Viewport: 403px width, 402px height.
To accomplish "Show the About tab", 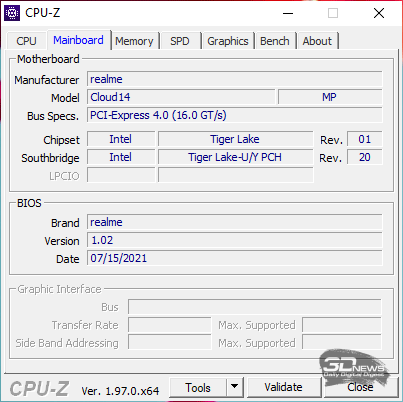I will [x=317, y=41].
